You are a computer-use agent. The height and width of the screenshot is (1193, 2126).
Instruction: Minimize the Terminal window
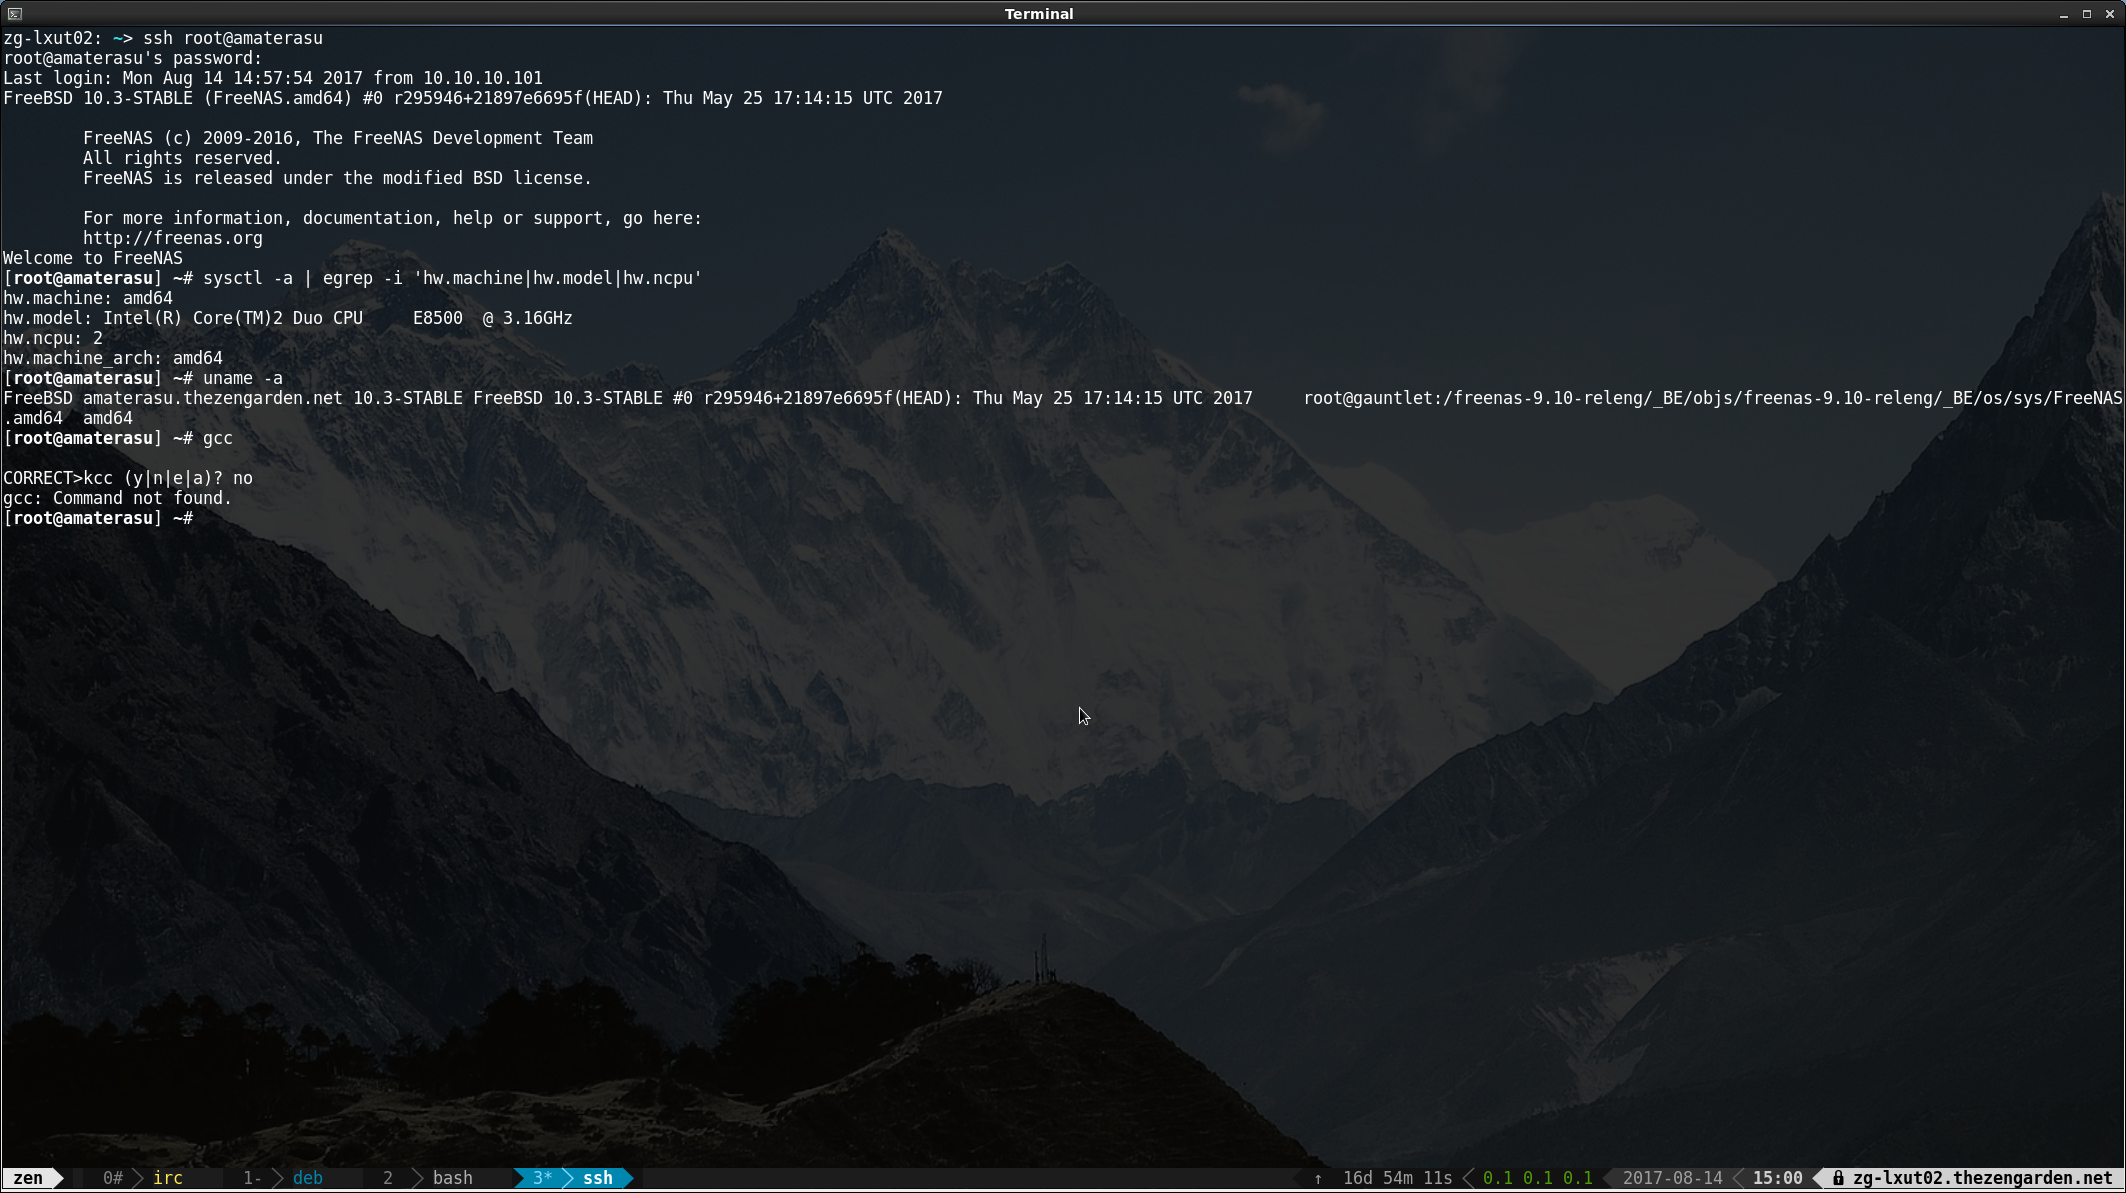(x=2064, y=14)
